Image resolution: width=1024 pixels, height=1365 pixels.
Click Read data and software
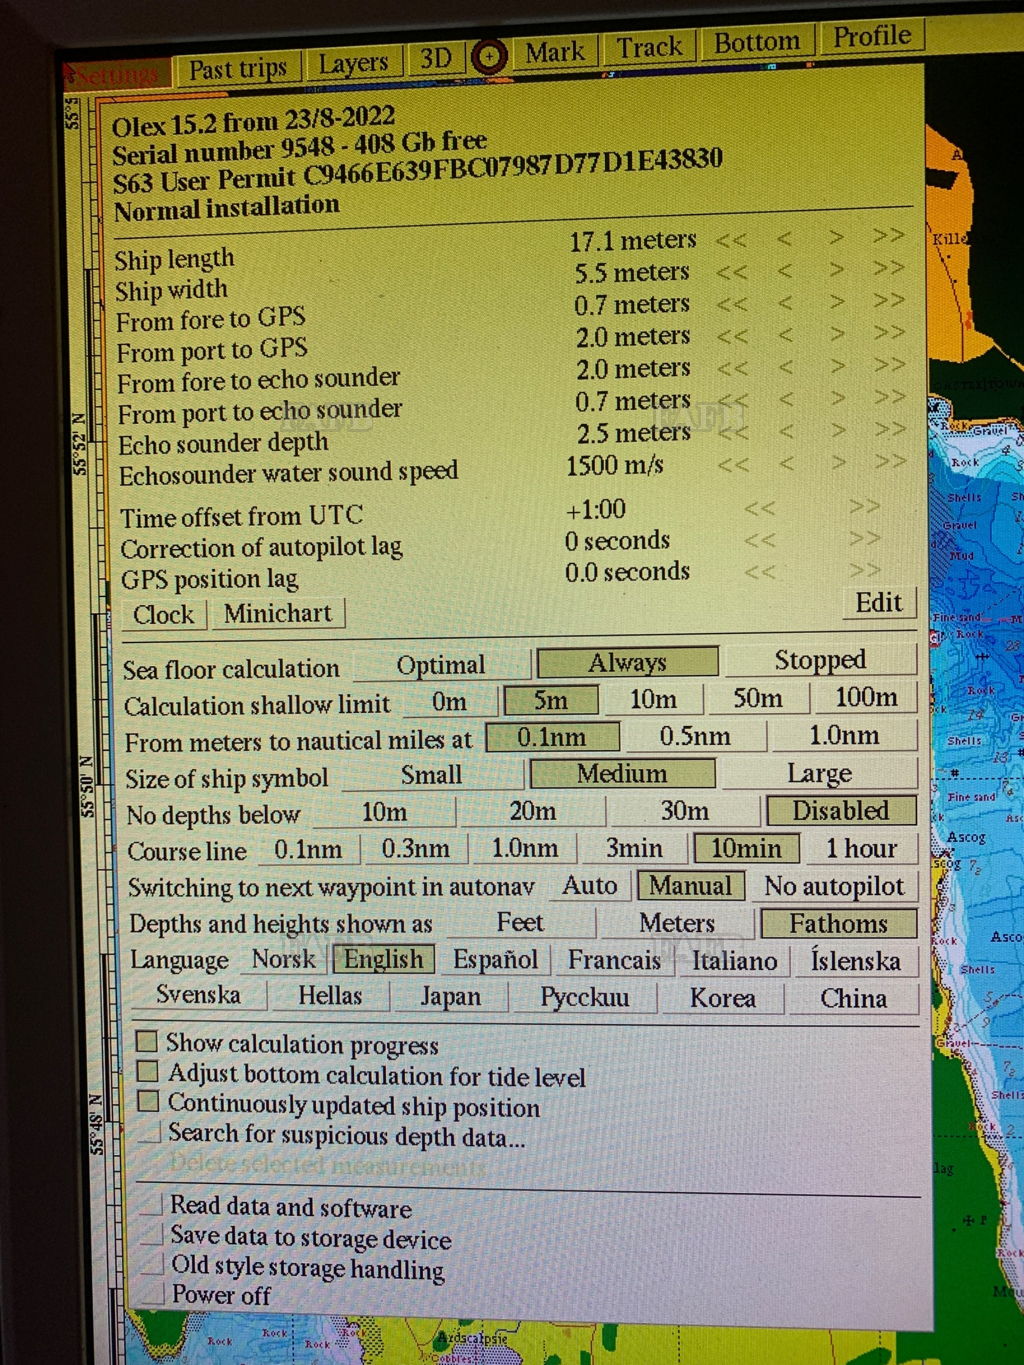click(290, 1207)
